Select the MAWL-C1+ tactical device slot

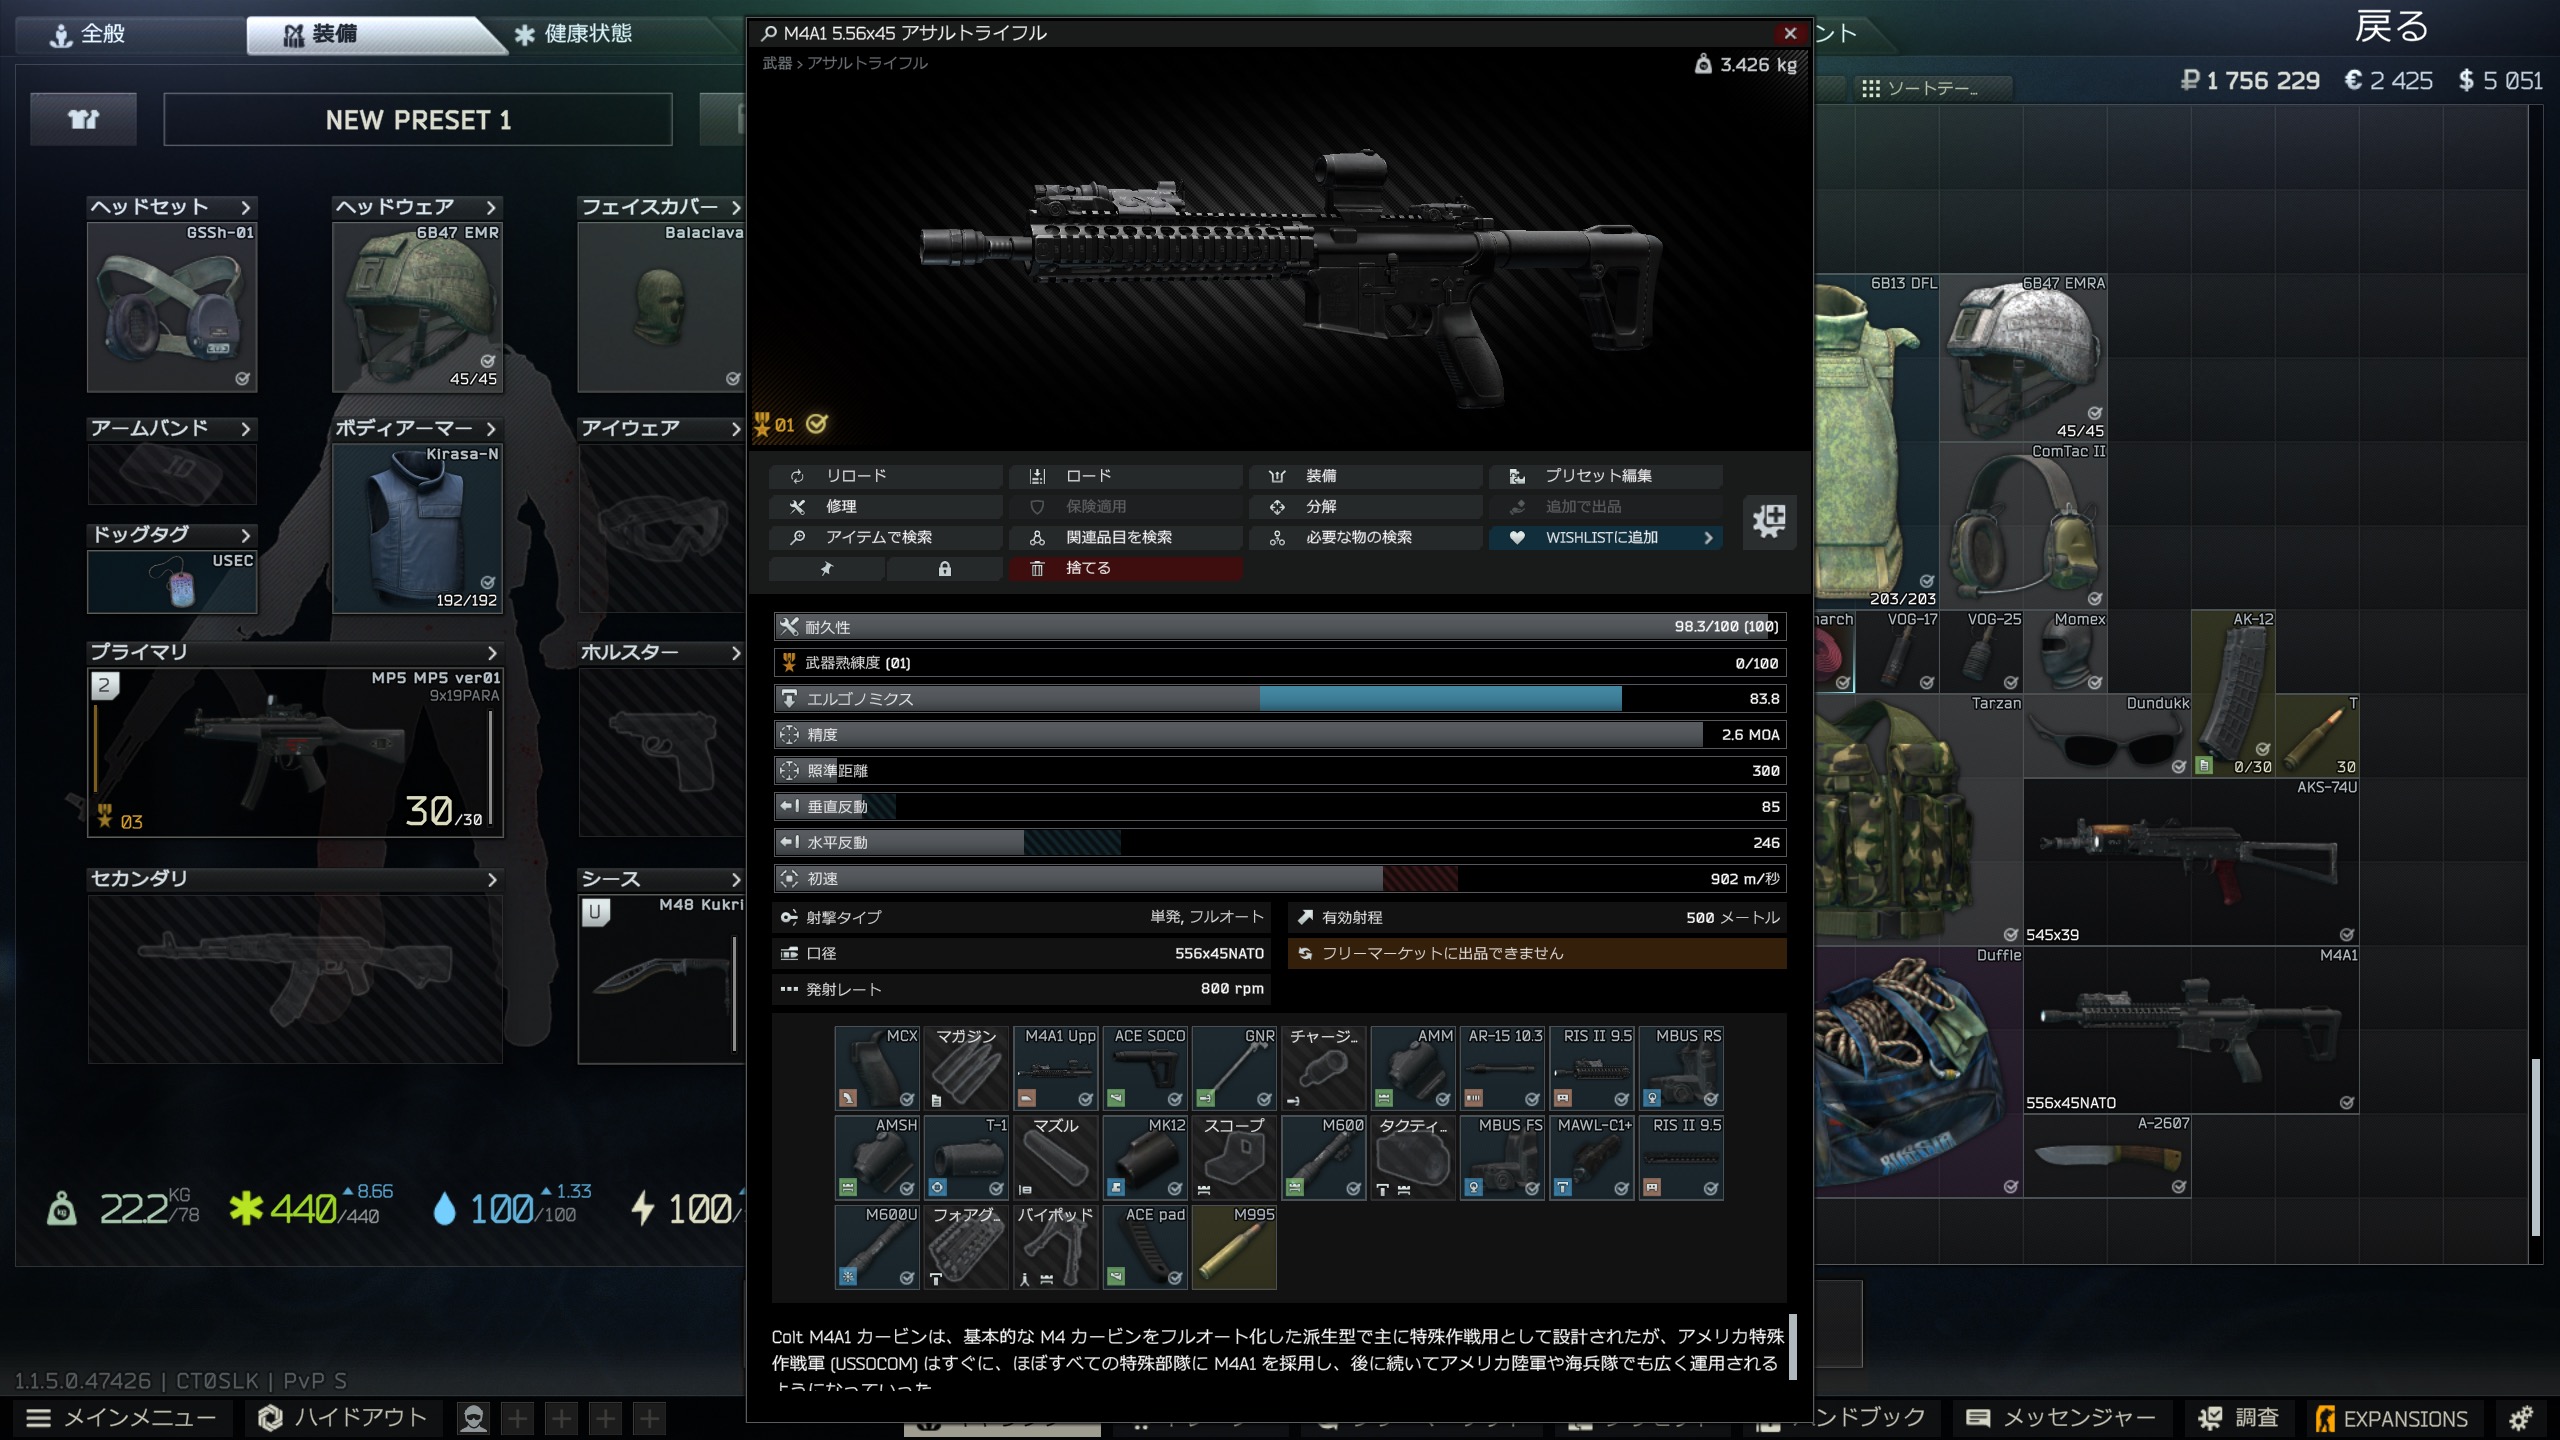[1592, 1157]
